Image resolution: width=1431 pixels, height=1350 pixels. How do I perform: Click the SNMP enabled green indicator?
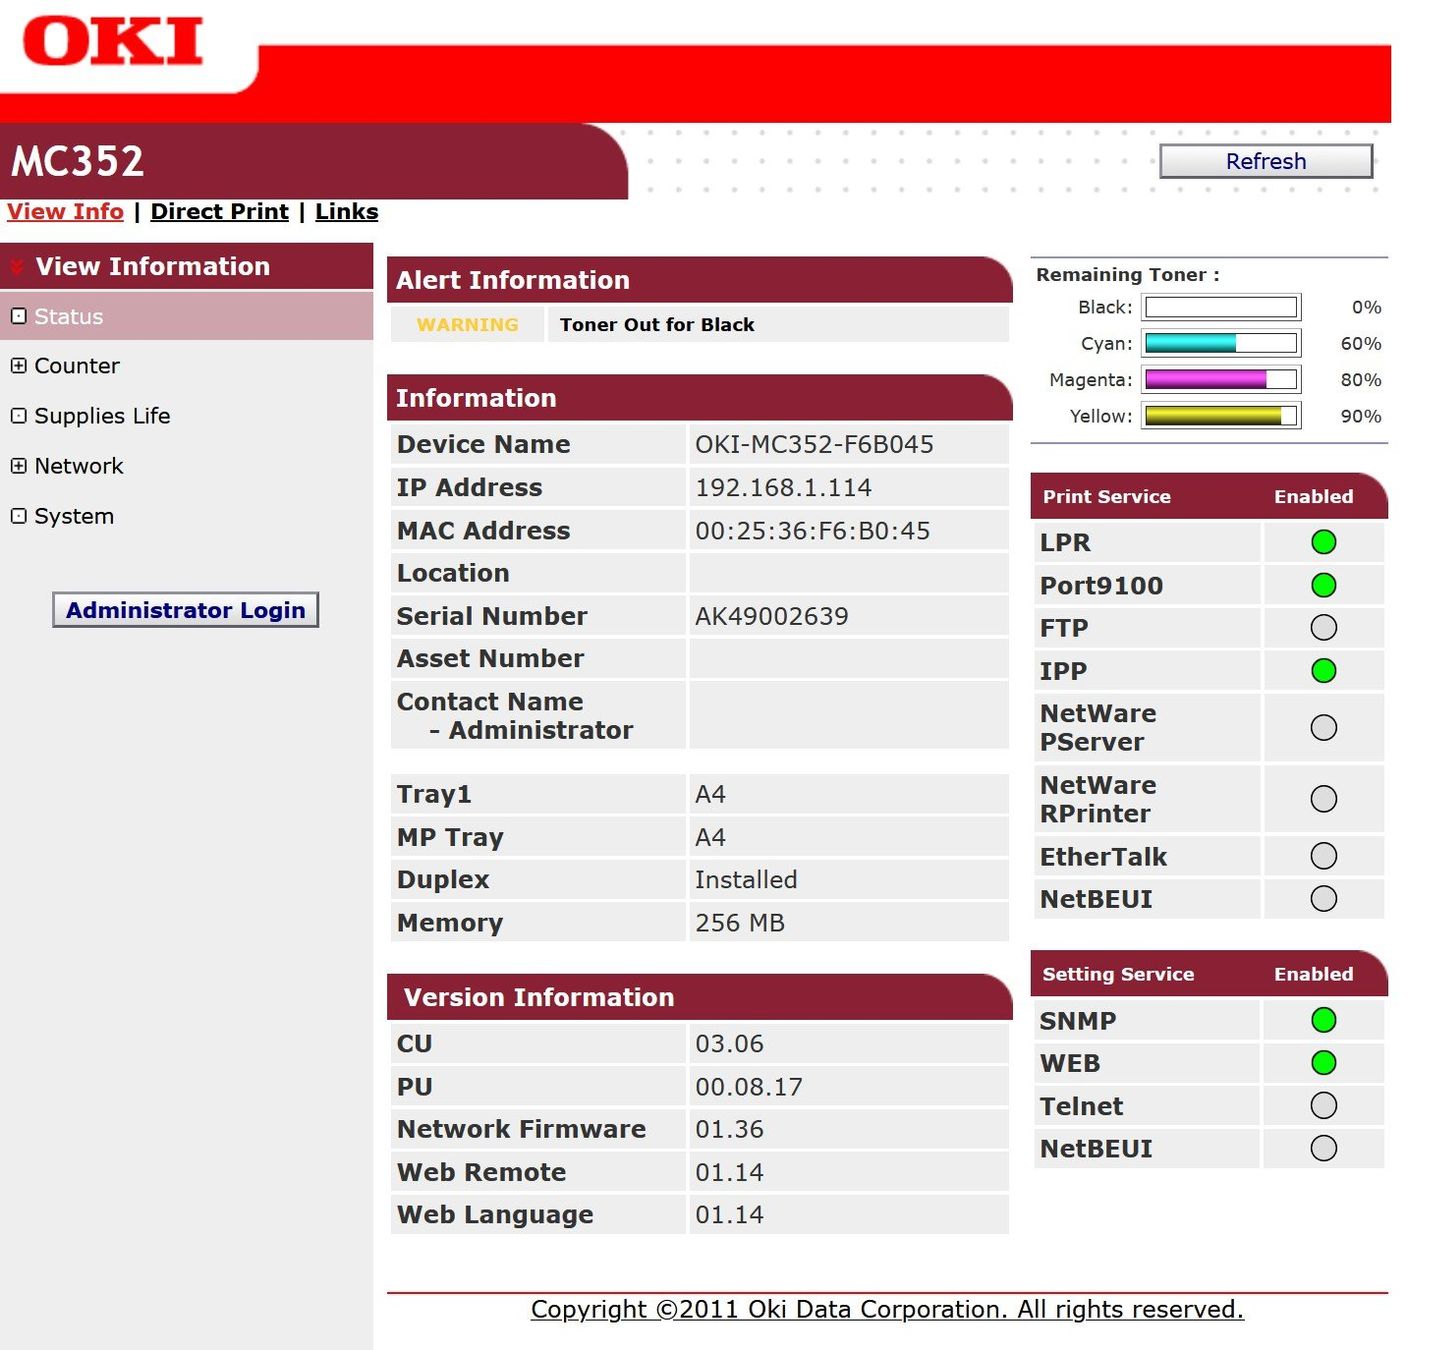1323,1020
